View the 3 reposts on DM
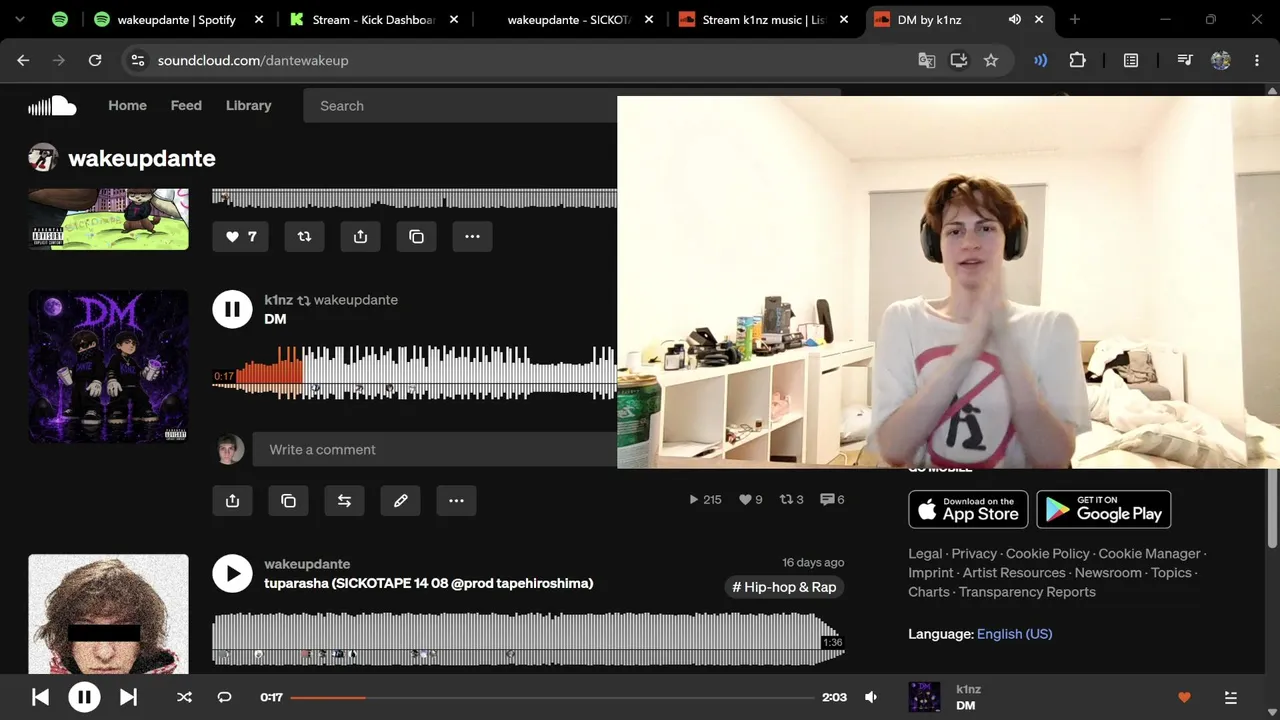This screenshot has height=720, width=1280. tap(791, 500)
